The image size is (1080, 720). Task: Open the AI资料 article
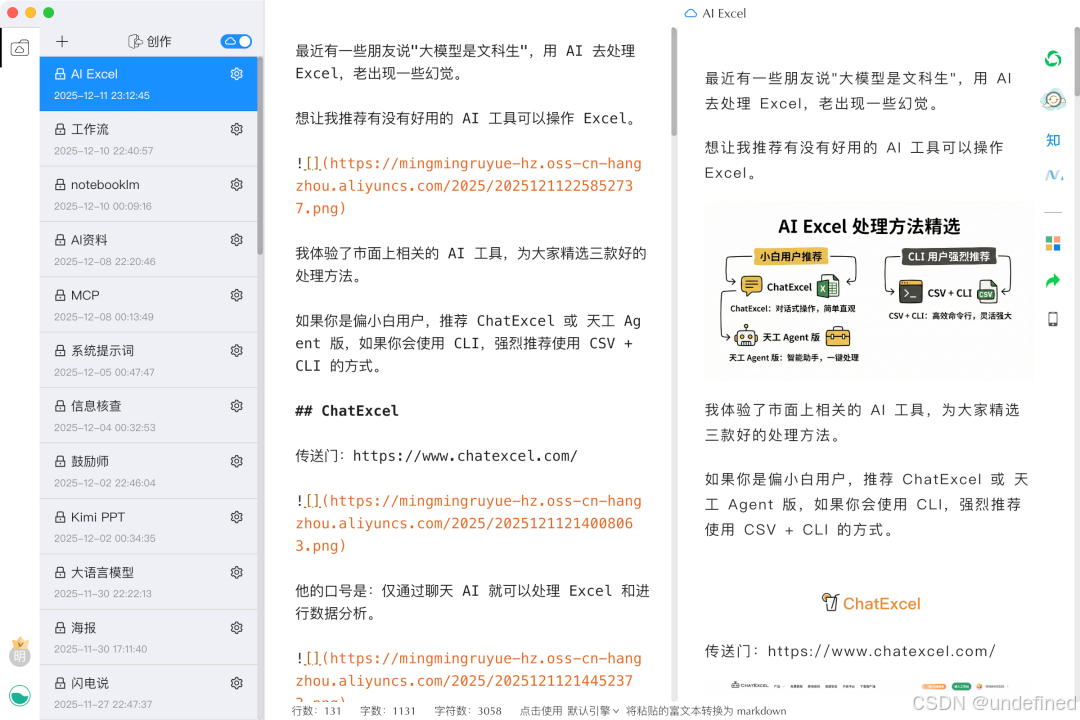tap(148, 249)
